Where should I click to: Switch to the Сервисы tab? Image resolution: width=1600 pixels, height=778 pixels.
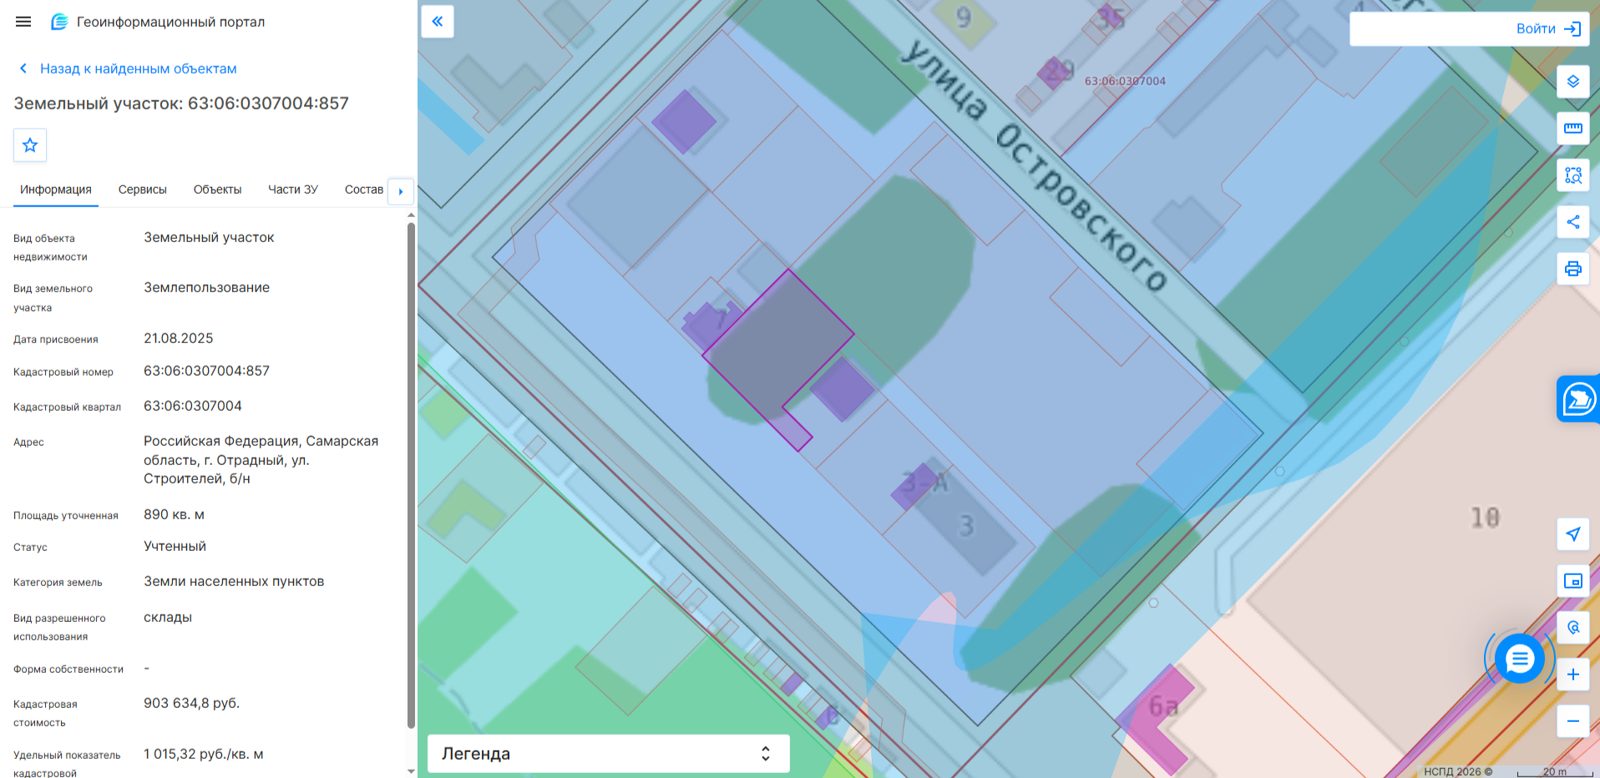pyautogui.click(x=142, y=189)
